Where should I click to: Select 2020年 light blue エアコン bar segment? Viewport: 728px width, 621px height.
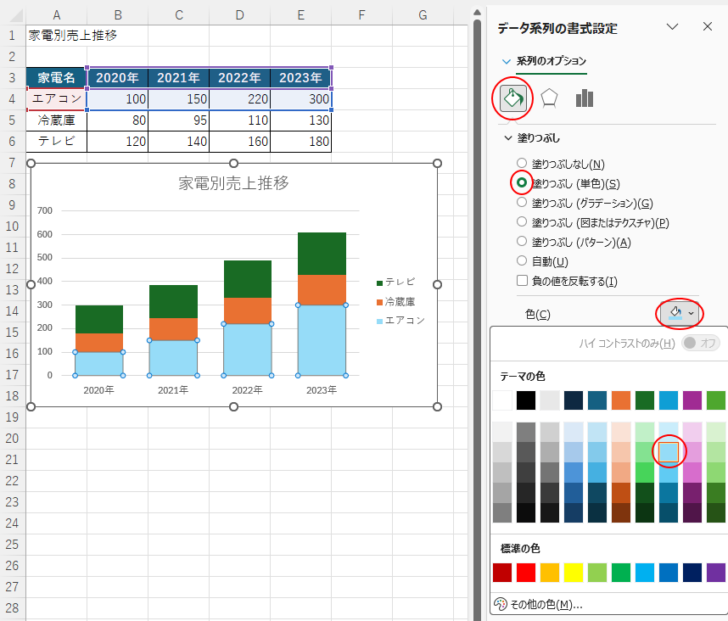point(99,364)
